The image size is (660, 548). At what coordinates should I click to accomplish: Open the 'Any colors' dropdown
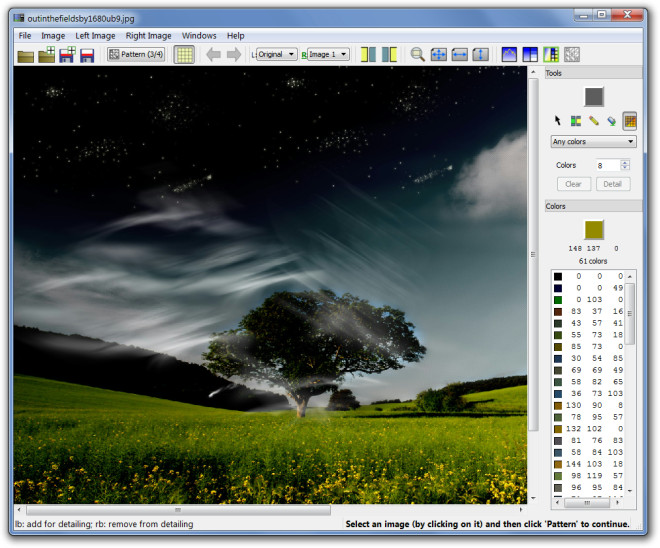[593, 142]
